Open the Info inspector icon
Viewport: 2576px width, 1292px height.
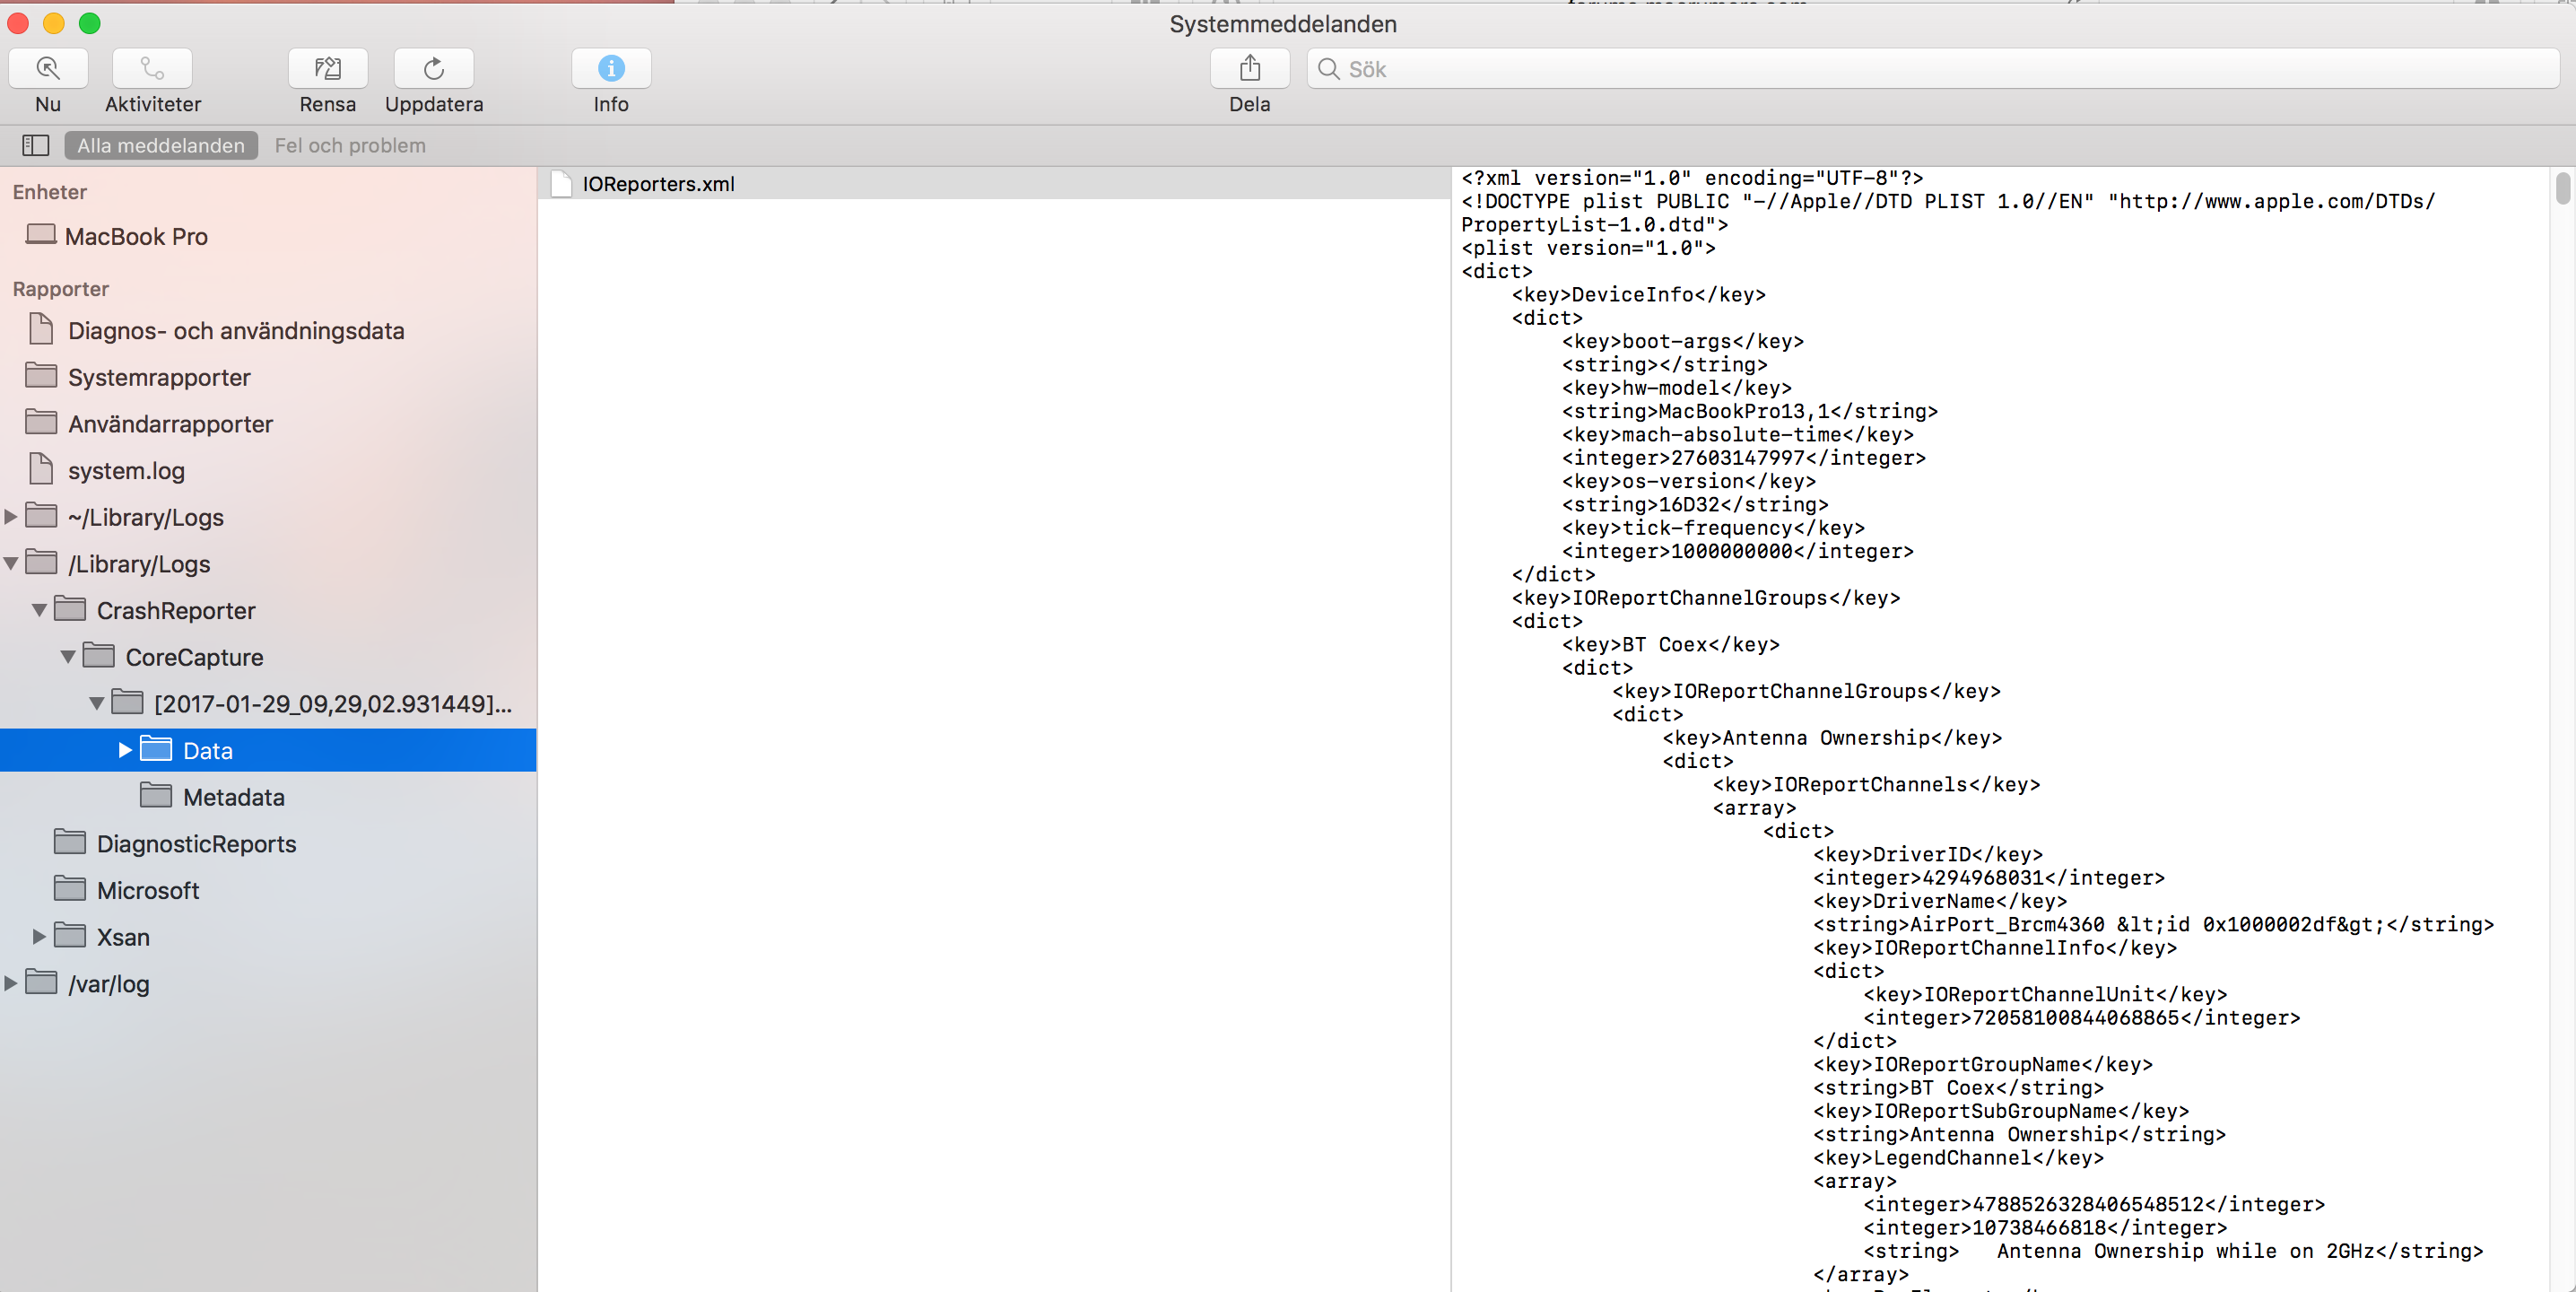coord(611,68)
